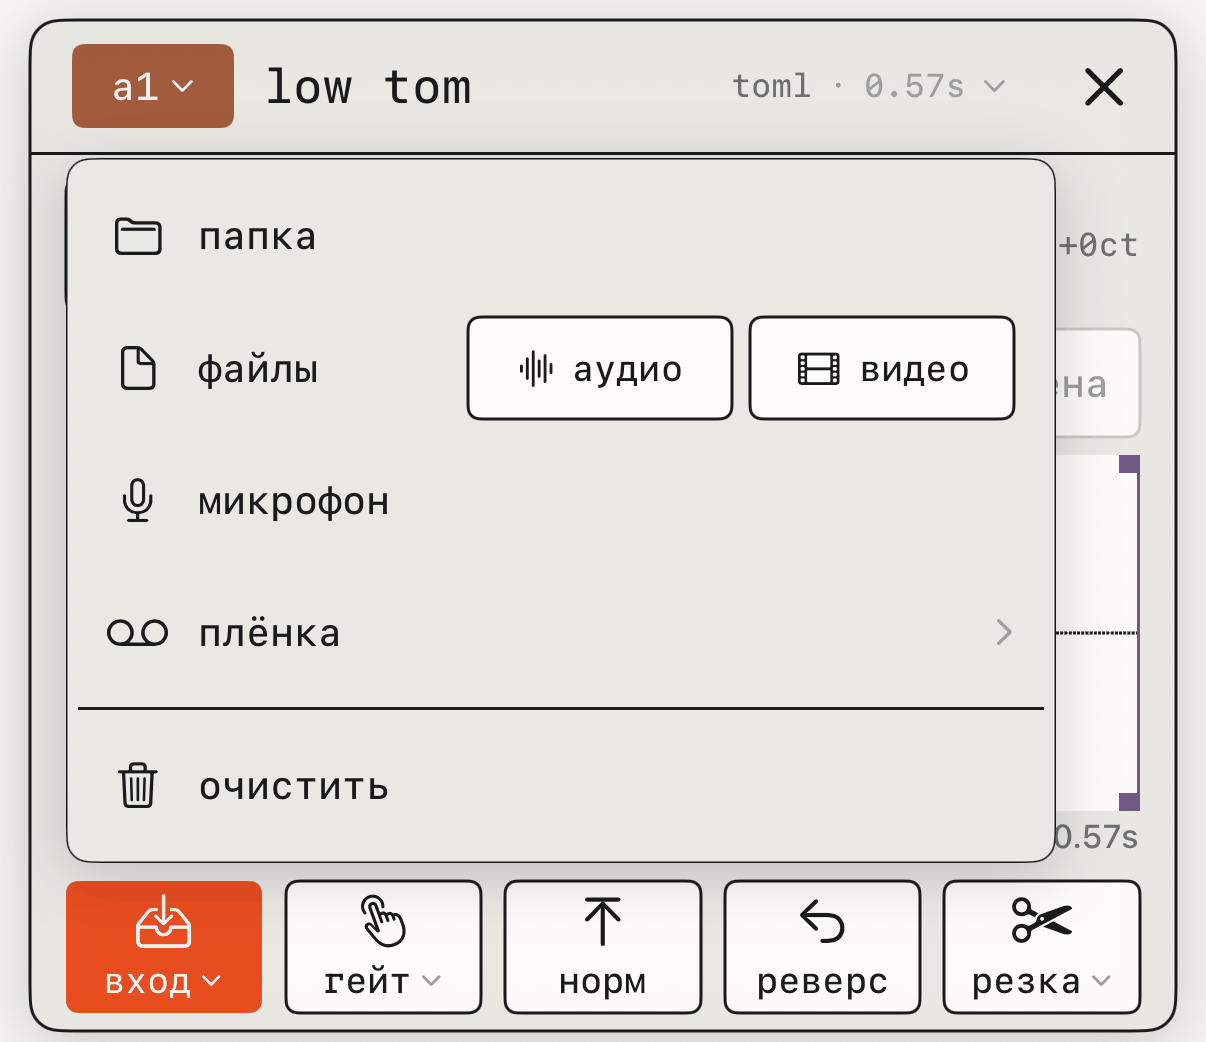Image resolution: width=1206 pixels, height=1042 pixels.
Task: Open the гейт gate mode dropdown
Action: pos(383,947)
